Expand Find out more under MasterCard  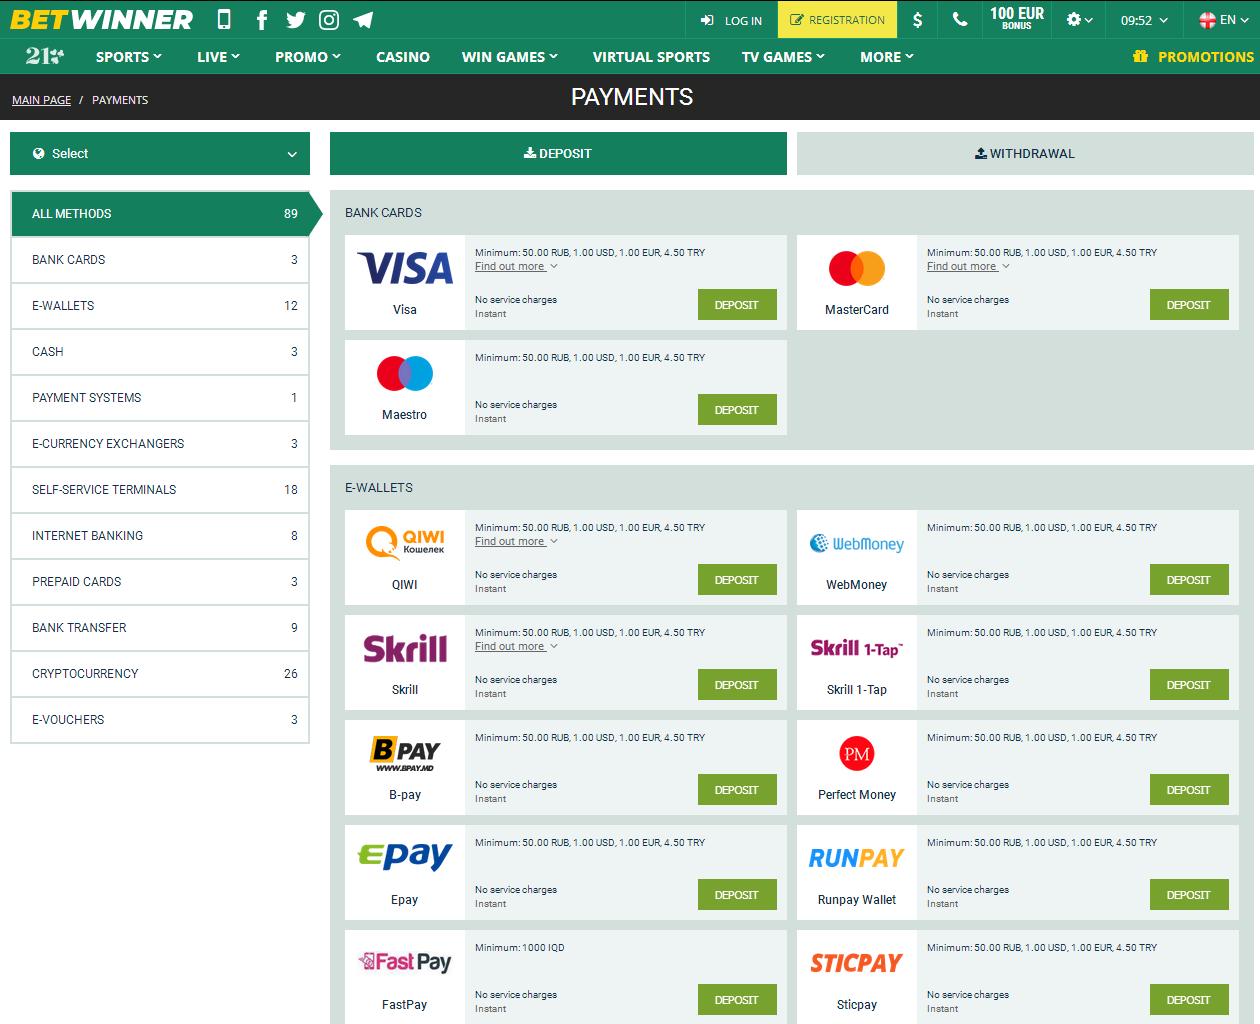pyautogui.click(x=968, y=266)
